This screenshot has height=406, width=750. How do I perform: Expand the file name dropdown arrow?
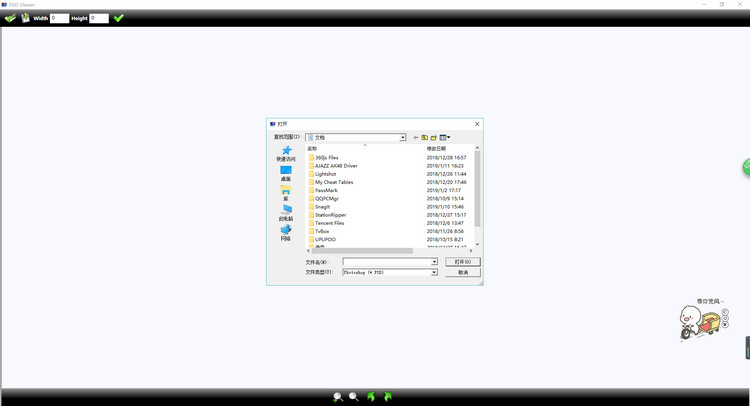(434, 262)
